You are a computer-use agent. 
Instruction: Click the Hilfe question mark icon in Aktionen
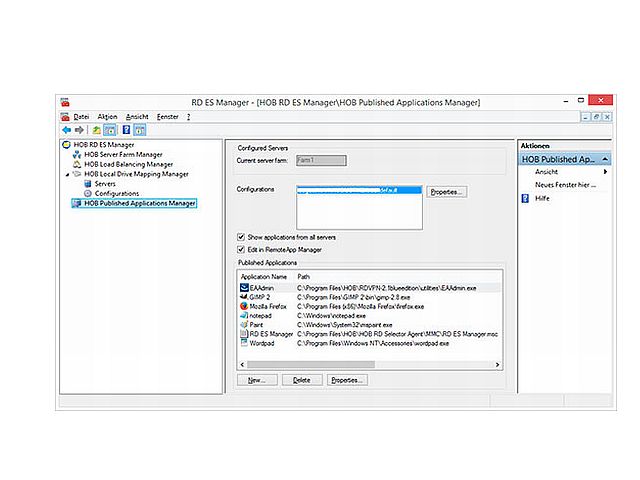point(525,198)
